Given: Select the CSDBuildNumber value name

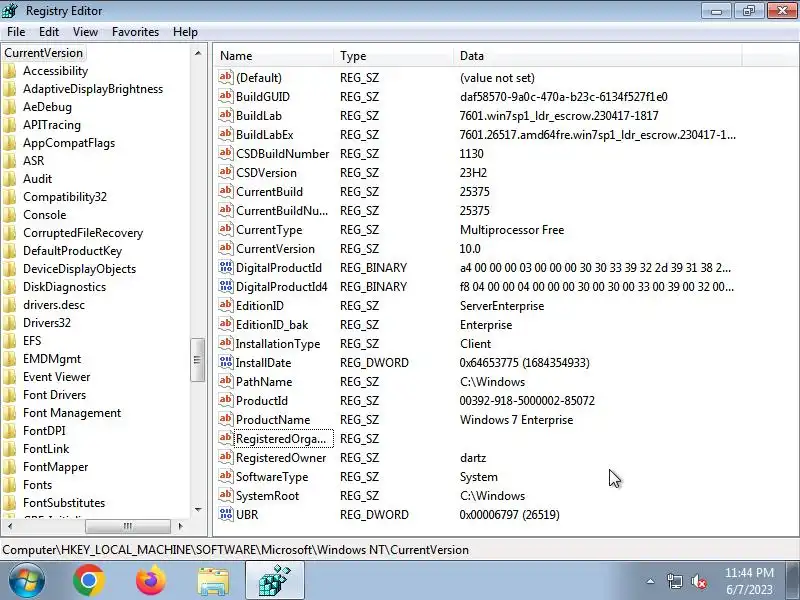Looking at the screenshot, I should click(282, 154).
